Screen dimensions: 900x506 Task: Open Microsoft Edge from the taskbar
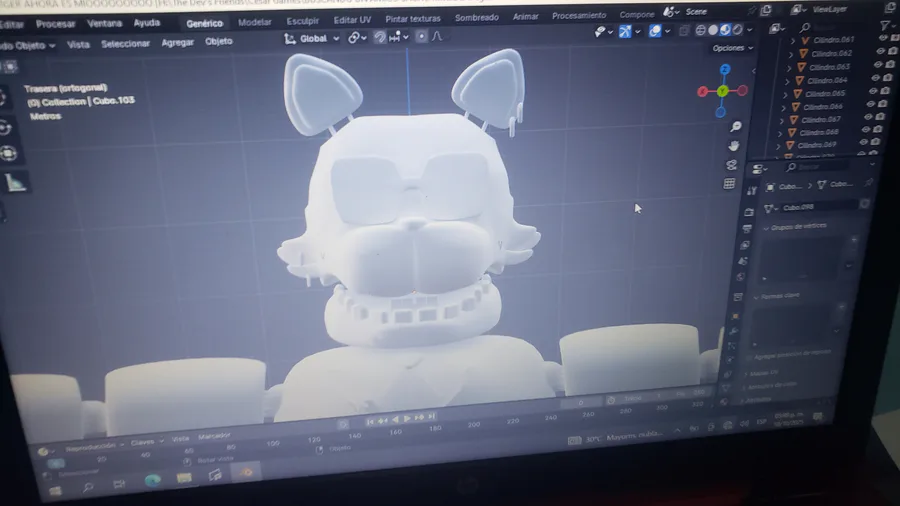pyautogui.click(x=153, y=480)
